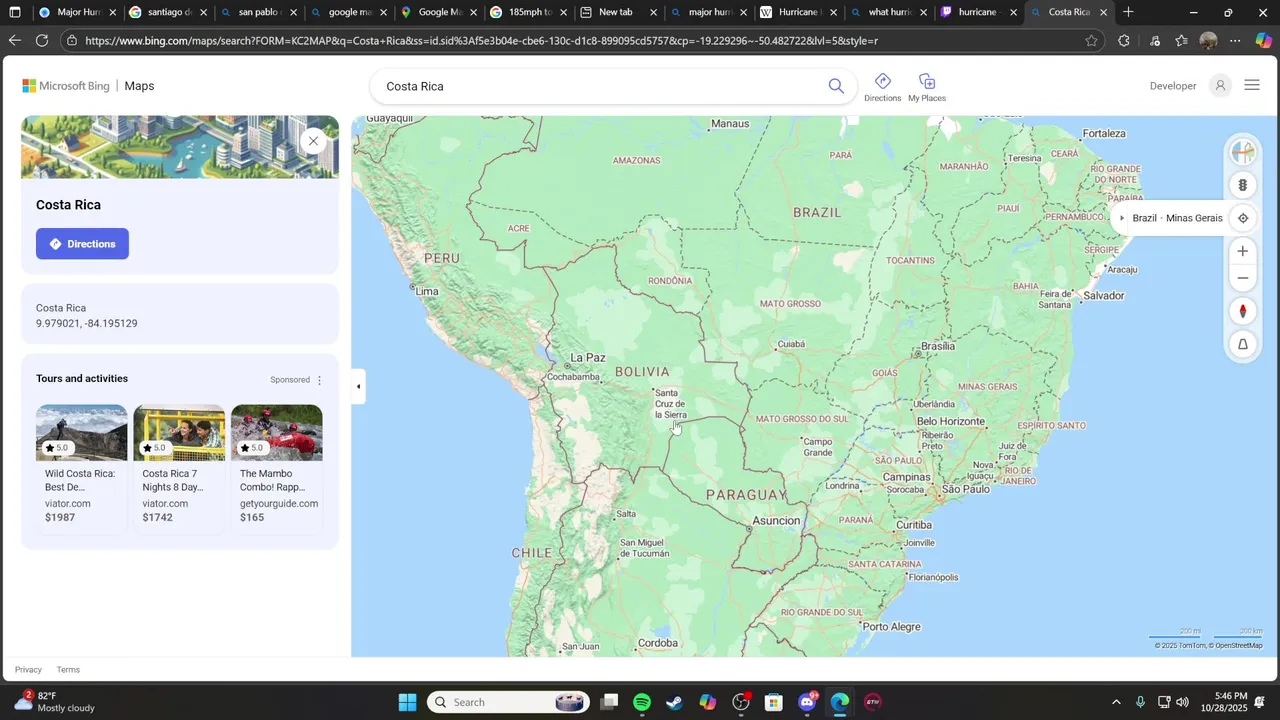Image resolution: width=1280 pixels, height=720 pixels.
Task: Open the hamburger menu in Bing Maps
Action: click(1252, 86)
